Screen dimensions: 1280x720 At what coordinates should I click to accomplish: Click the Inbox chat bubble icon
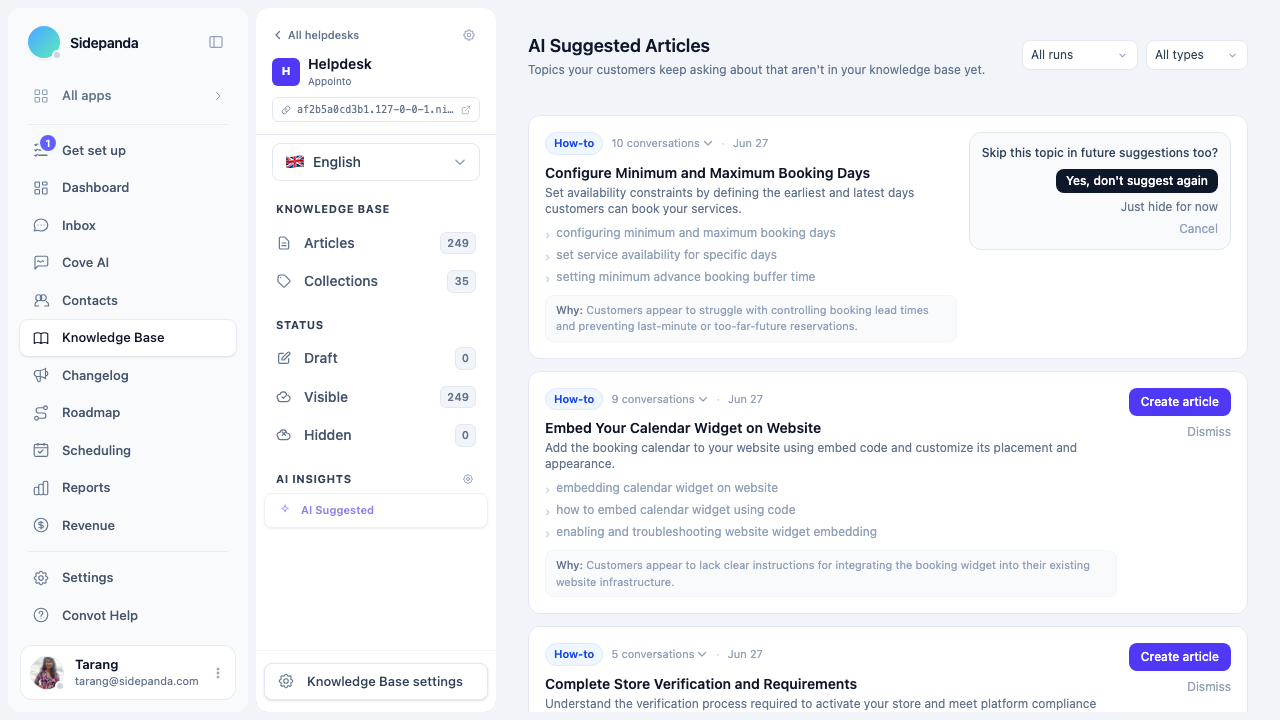click(x=41, y=225)
